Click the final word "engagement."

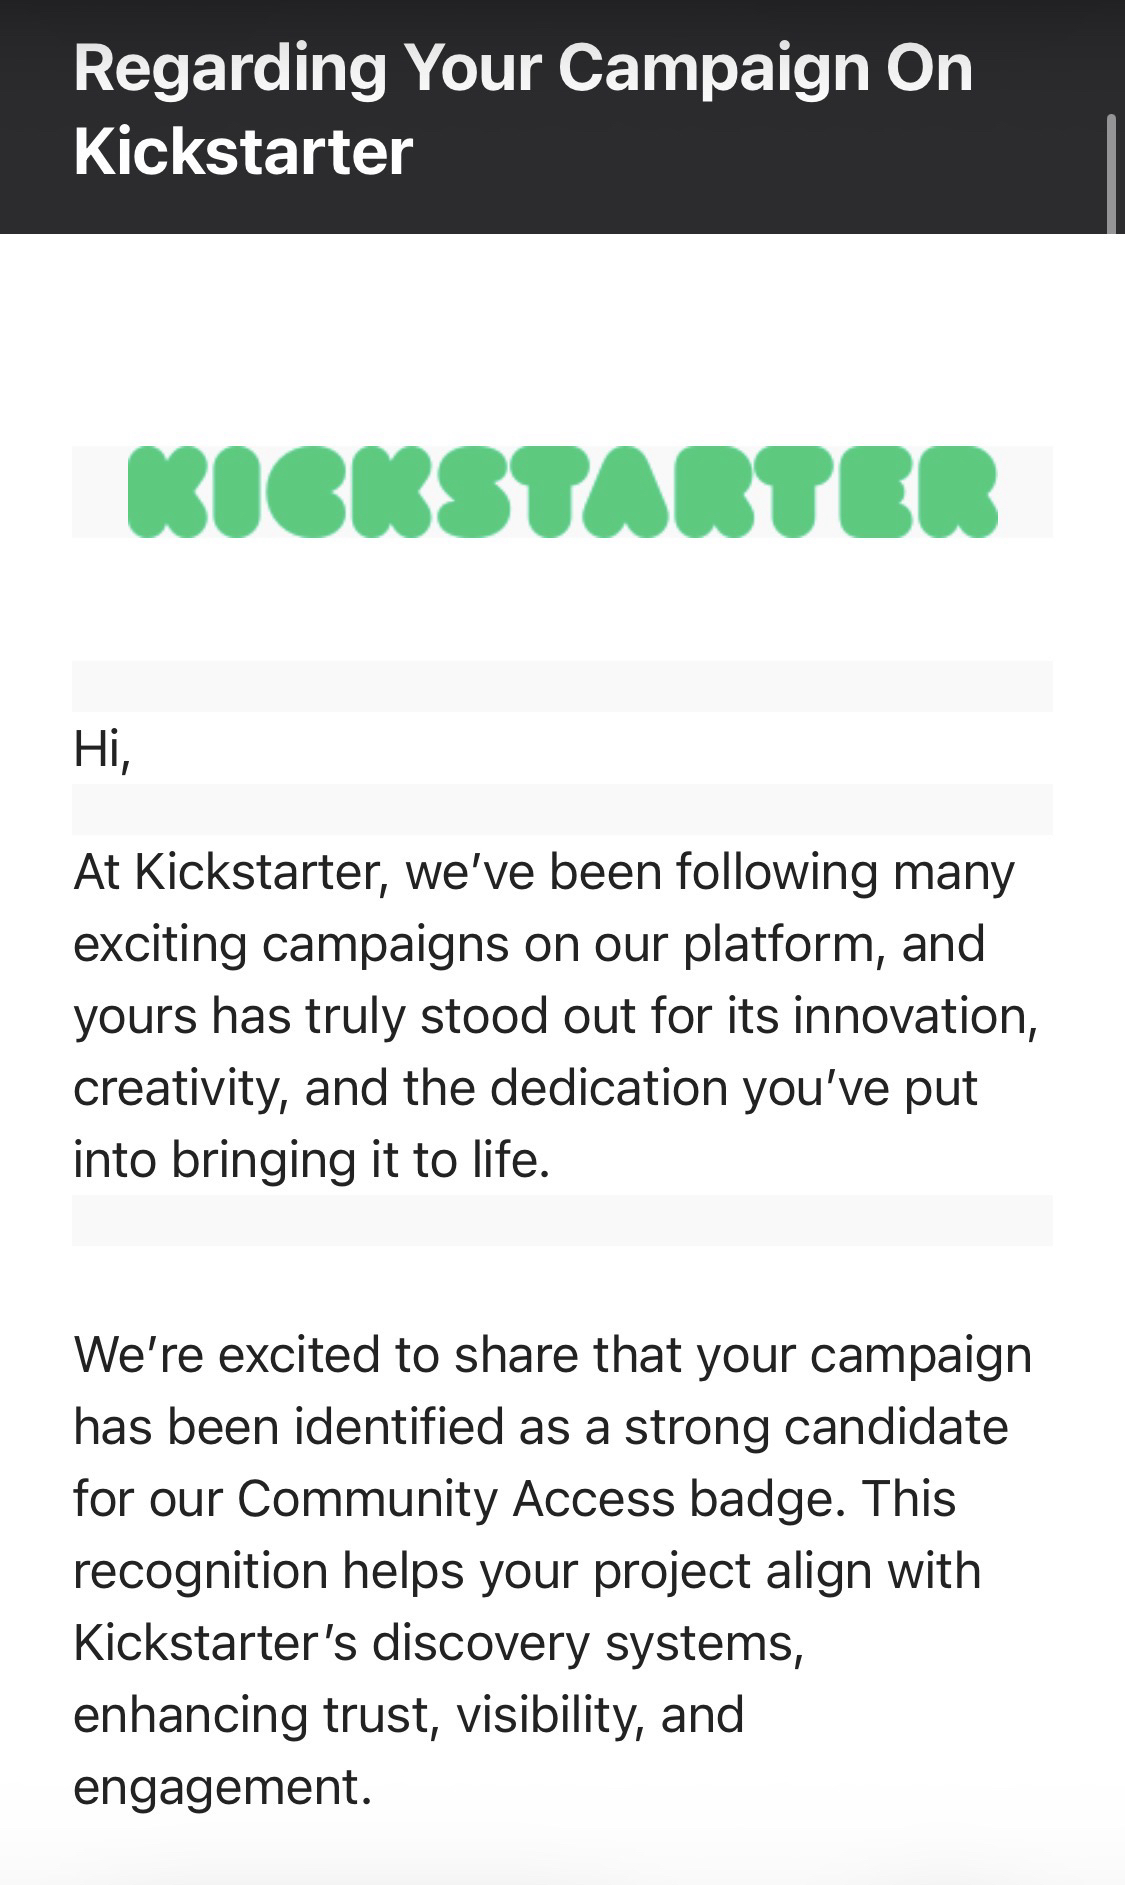click(x=222, y=1787)
